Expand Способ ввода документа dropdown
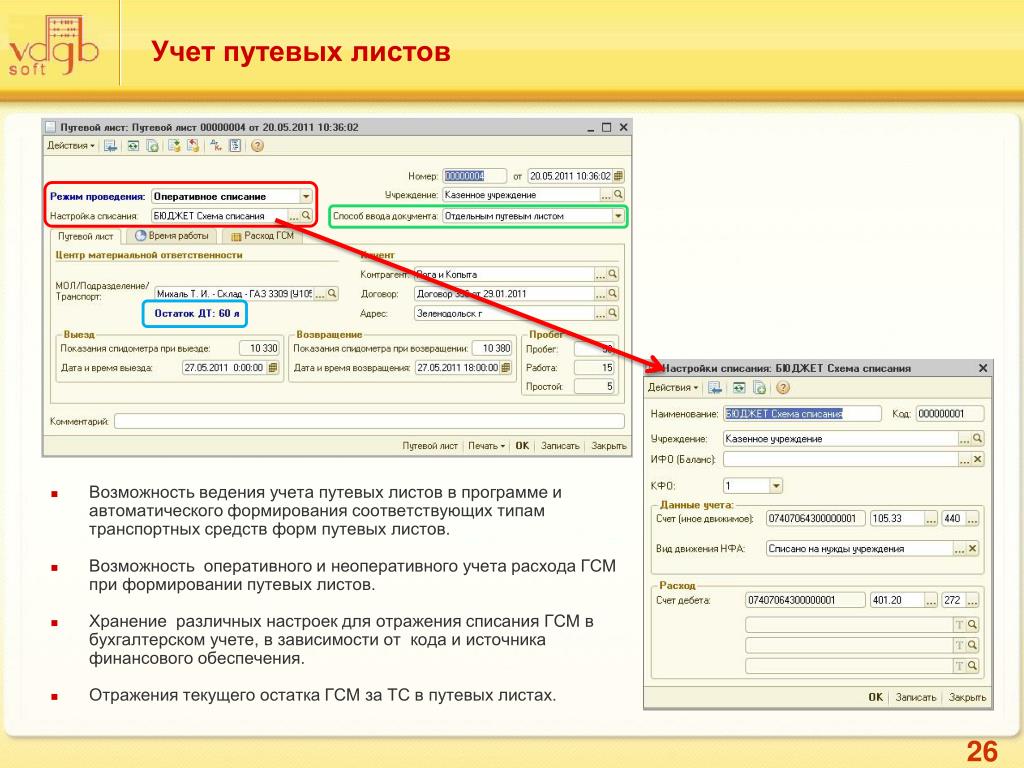The image size is (1024, 768). pyautogui.click(x=618, y=215)
